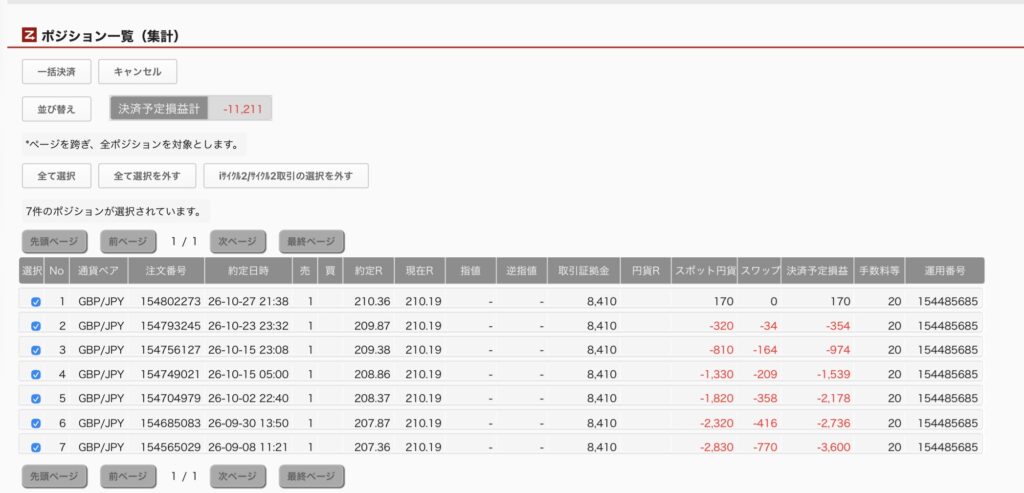Click the bottom 先頭ページ button
Viewport: 1024px width, 493px height.
55,477
